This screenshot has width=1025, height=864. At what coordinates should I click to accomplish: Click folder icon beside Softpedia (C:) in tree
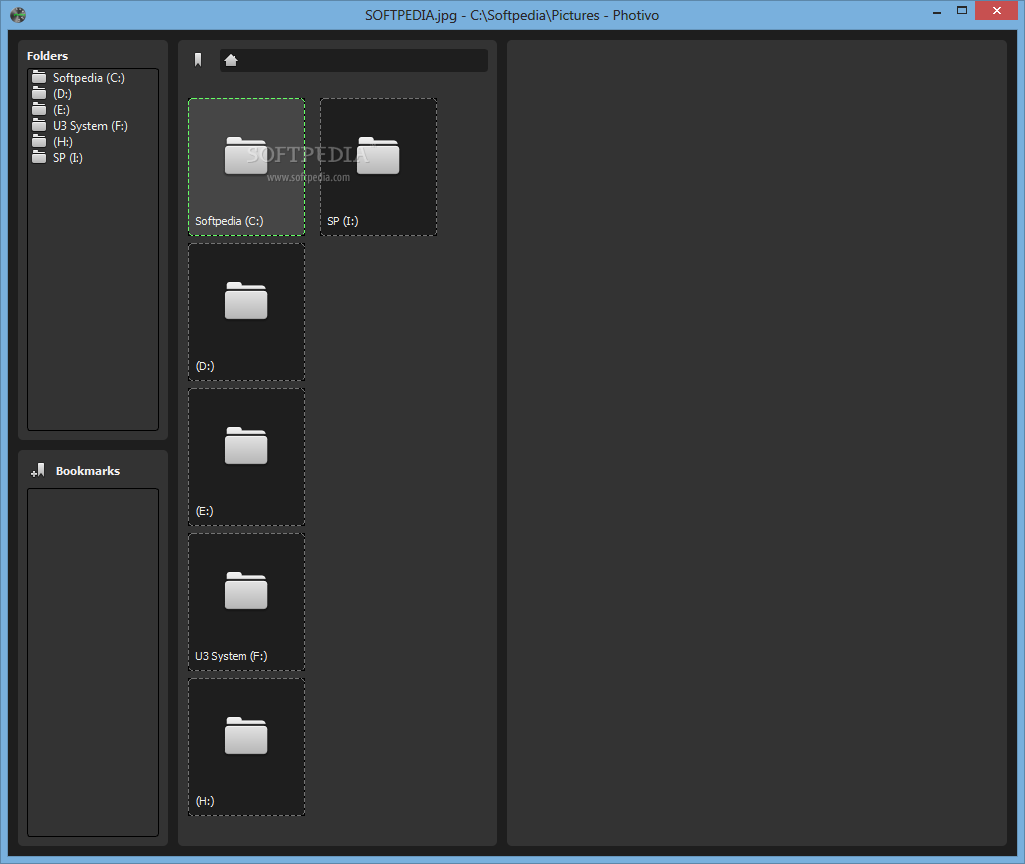point(39,77)
